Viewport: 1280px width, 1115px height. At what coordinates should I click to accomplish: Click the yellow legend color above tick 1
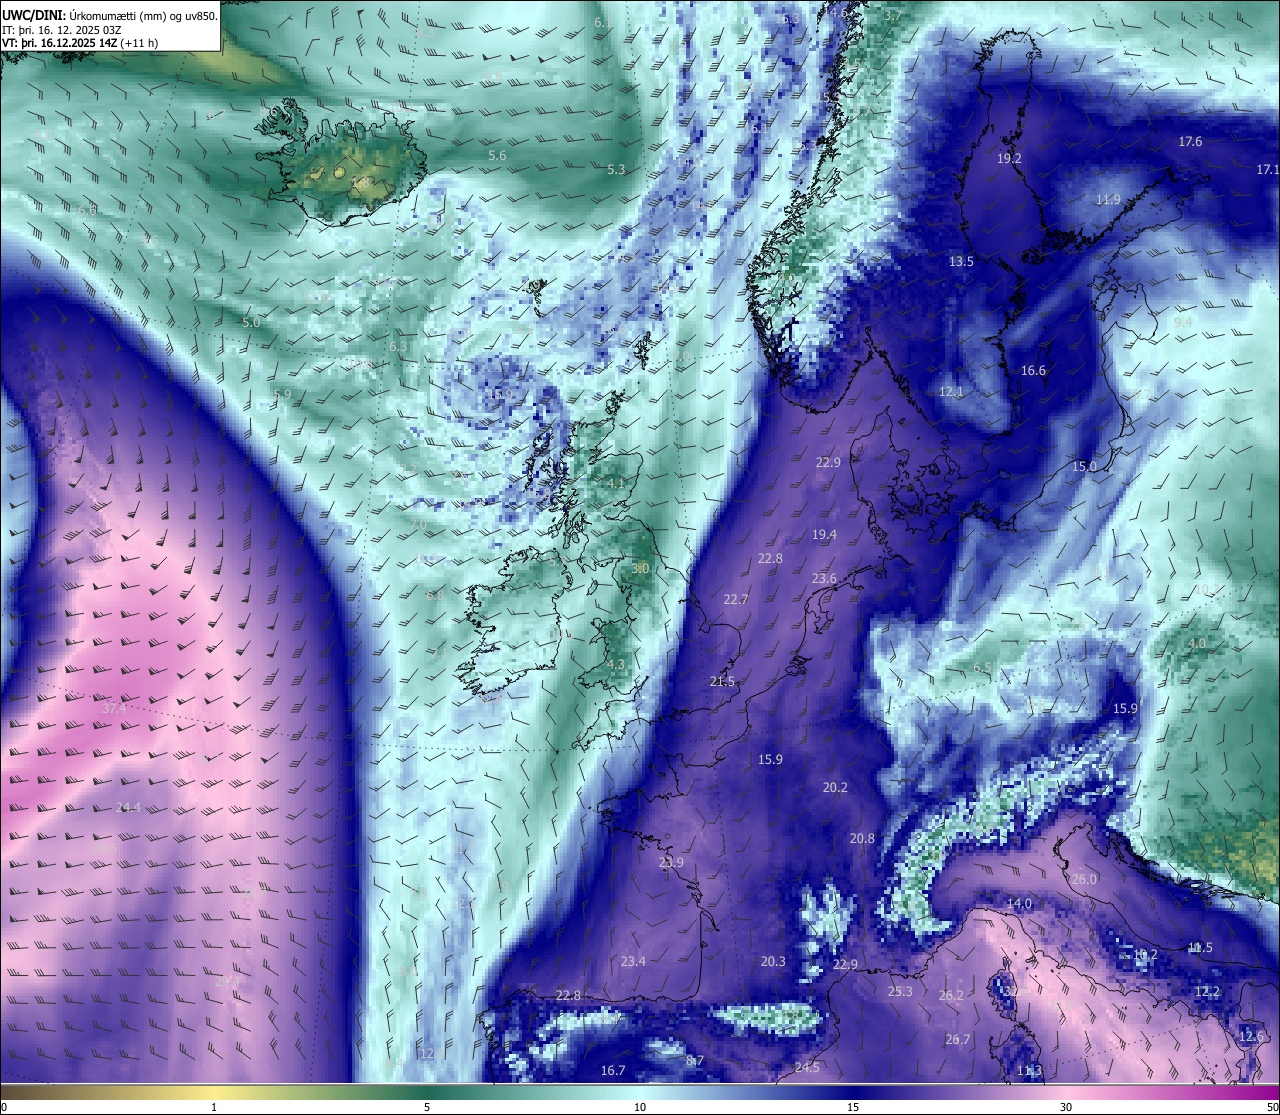[x=214, y=1091]
